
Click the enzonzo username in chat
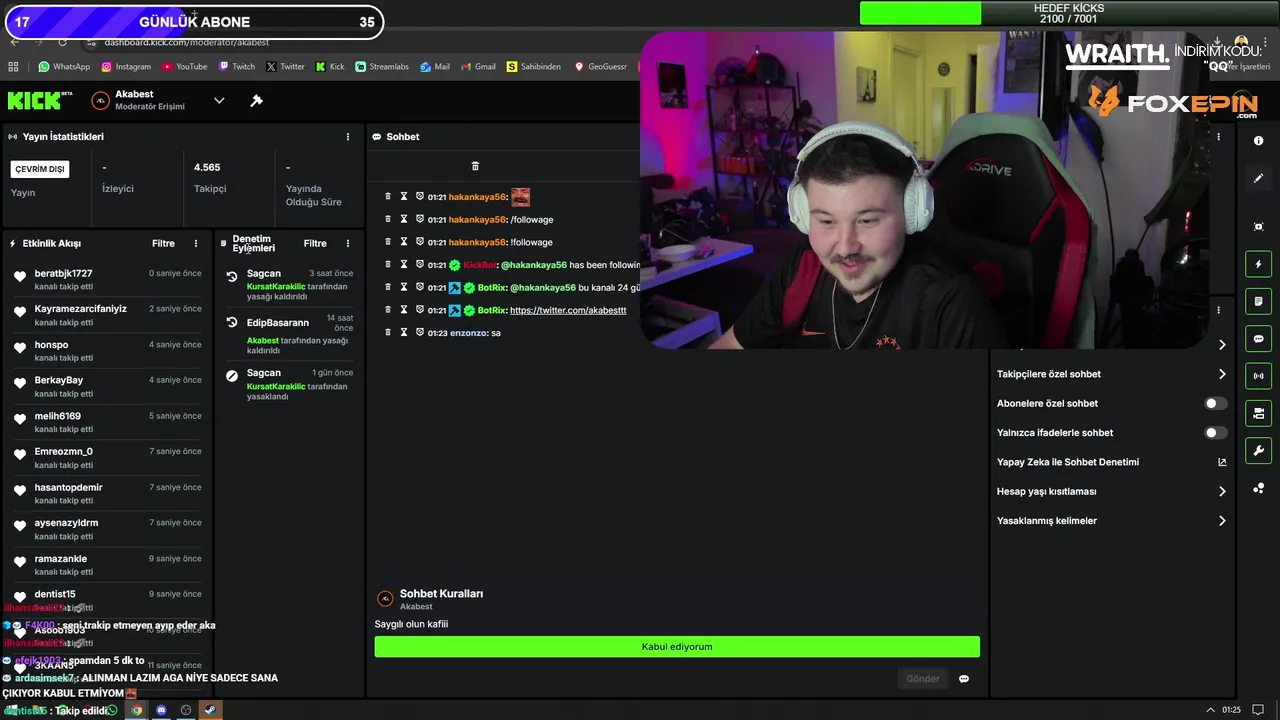tap(468, 333)
